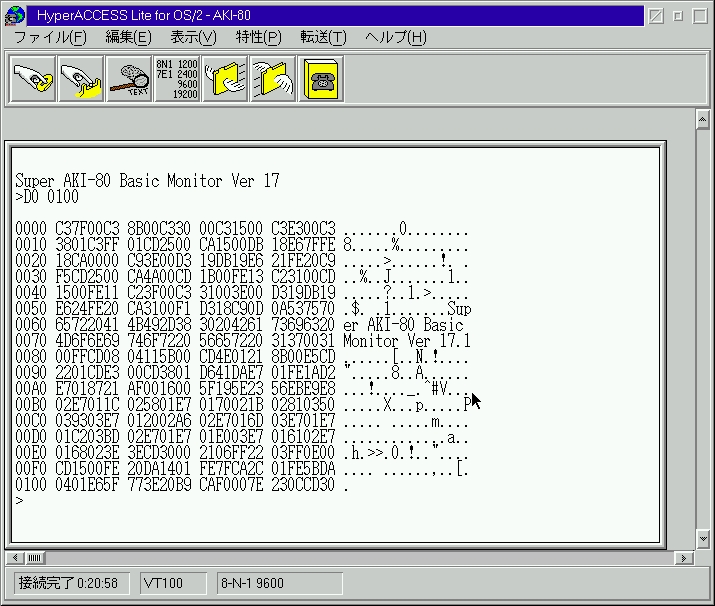Click the horizontal scrollbar thumb
Image resolution: width=715 pixels, height=606 pixels.
pos(34,558)
